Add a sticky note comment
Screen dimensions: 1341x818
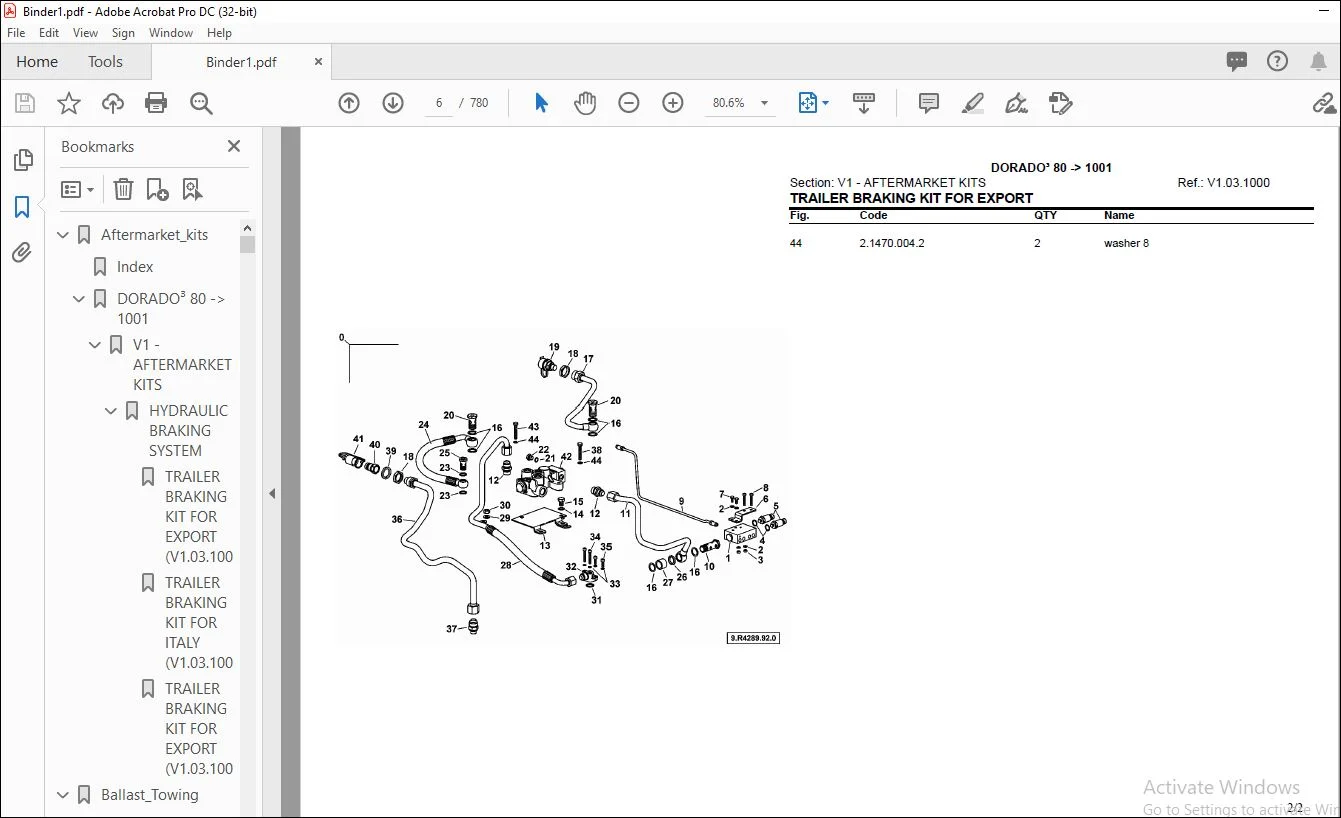[x=929, y=103]
